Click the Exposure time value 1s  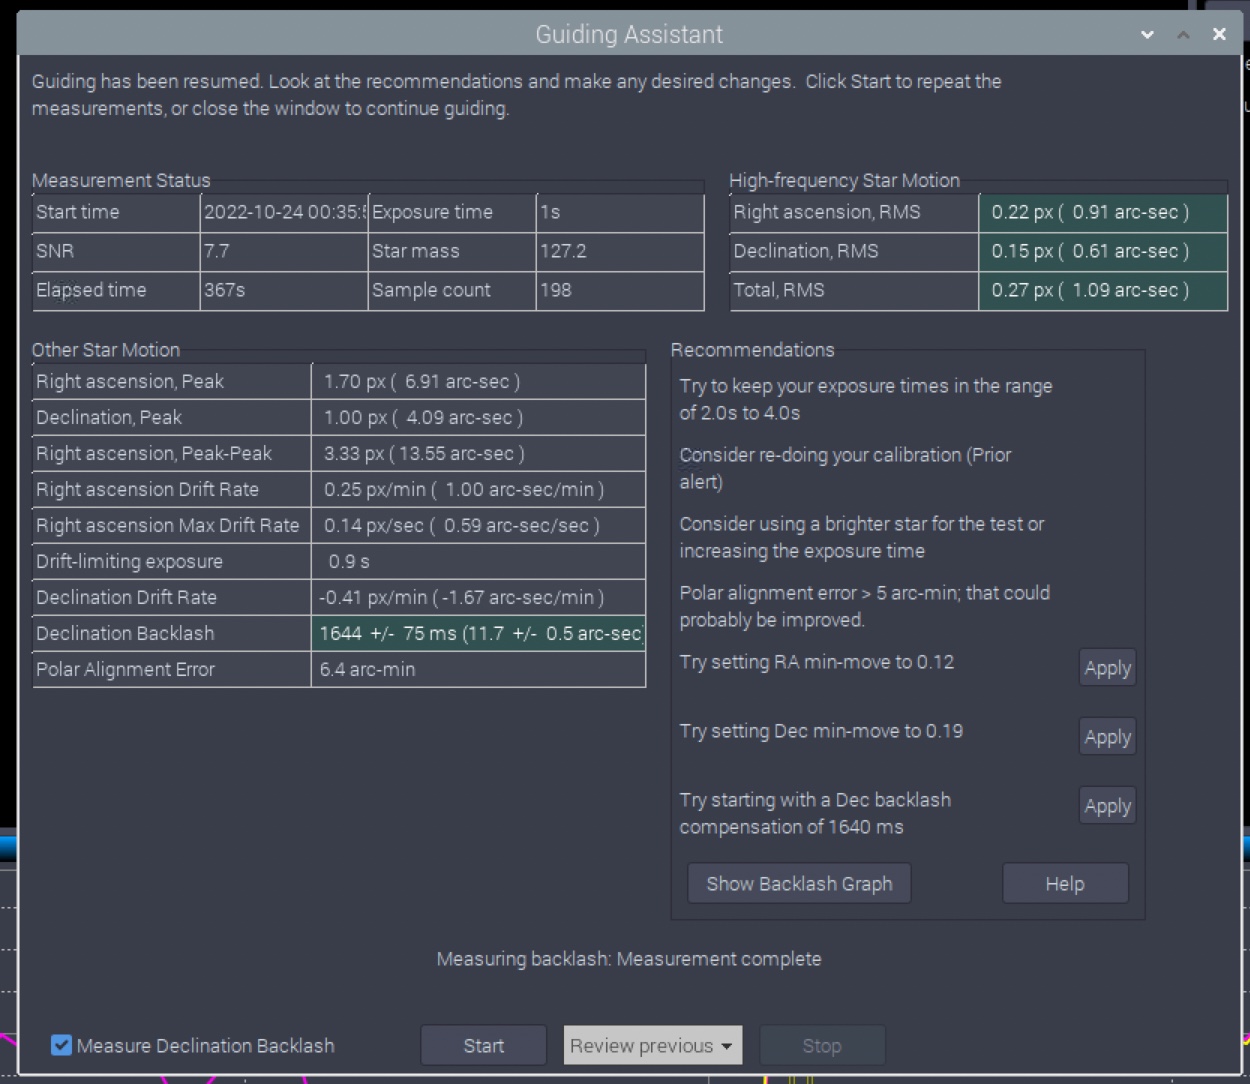point(620,213)
